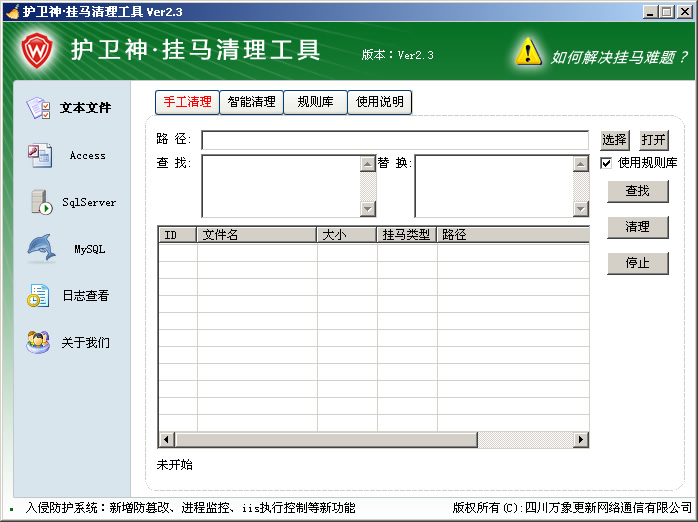This screenshot has height=522, width=698.
Task: Open the 文本文件 section
Action: [85, 108]
